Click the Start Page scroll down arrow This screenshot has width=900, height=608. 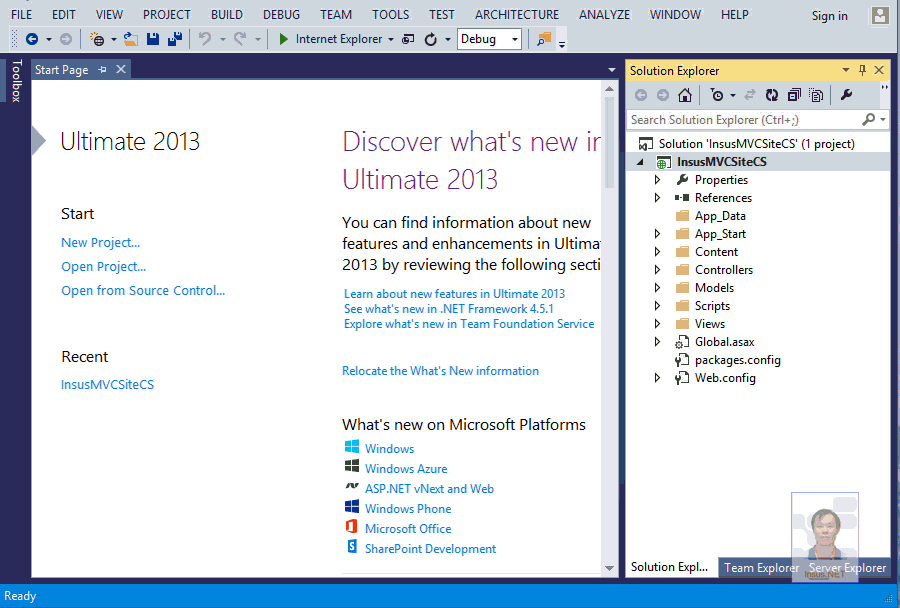[609, 568]
